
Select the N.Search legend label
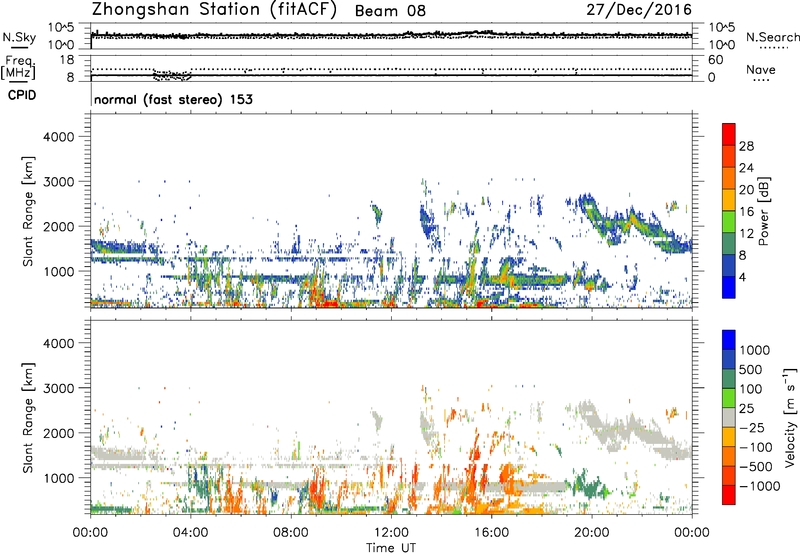click(x=772, y=37)
